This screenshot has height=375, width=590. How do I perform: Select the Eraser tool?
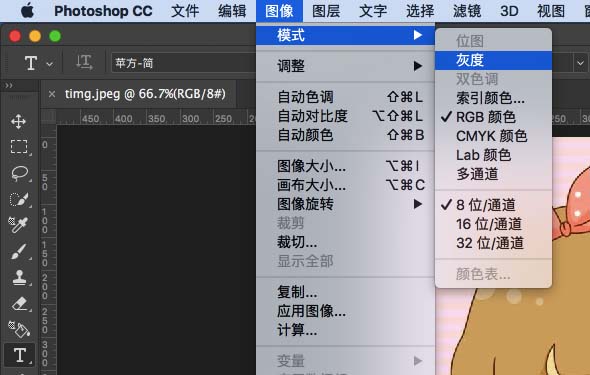click(x=19, y=304)
